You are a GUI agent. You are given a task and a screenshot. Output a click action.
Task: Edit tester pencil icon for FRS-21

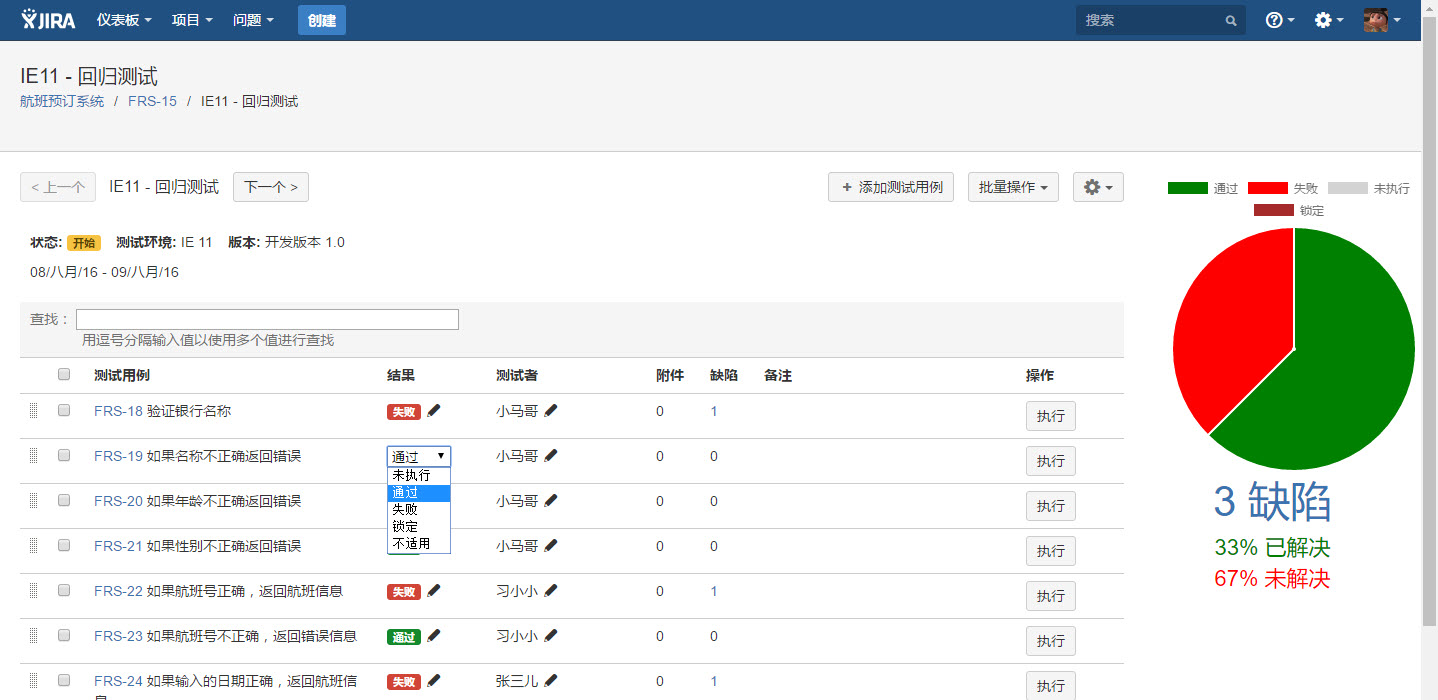551,545
